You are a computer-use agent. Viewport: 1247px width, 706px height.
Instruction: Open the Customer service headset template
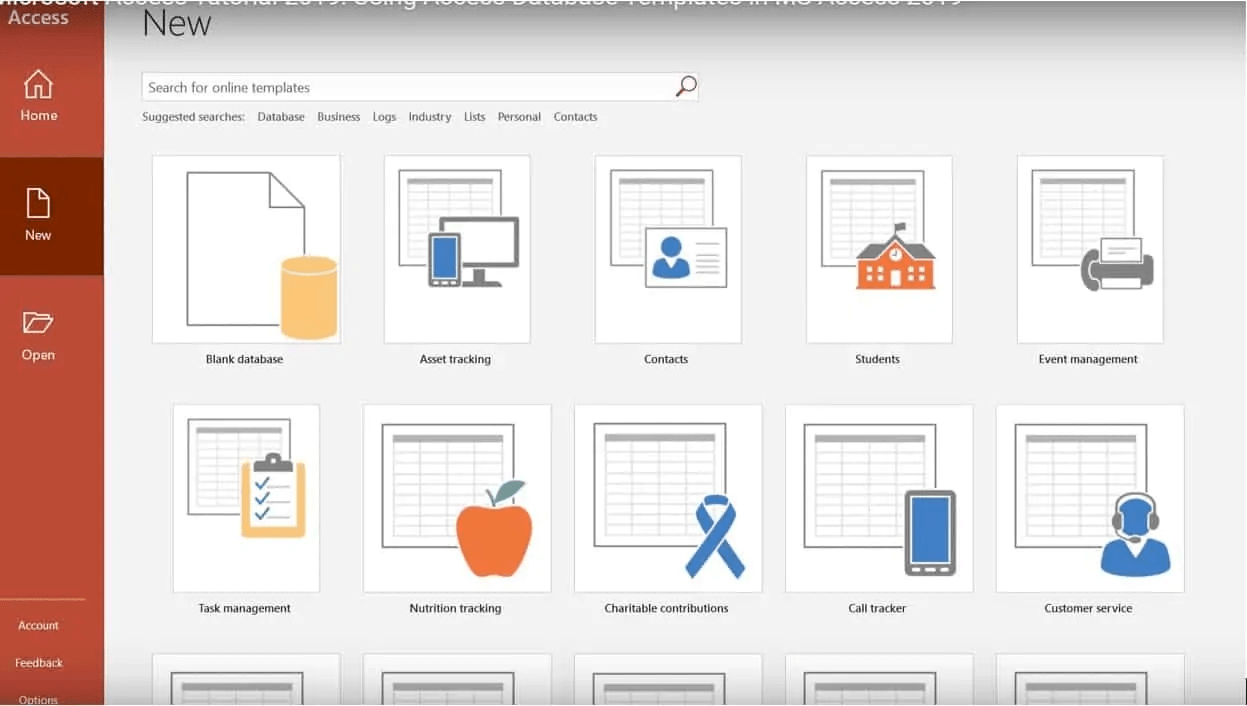(x=1090, y=498)
